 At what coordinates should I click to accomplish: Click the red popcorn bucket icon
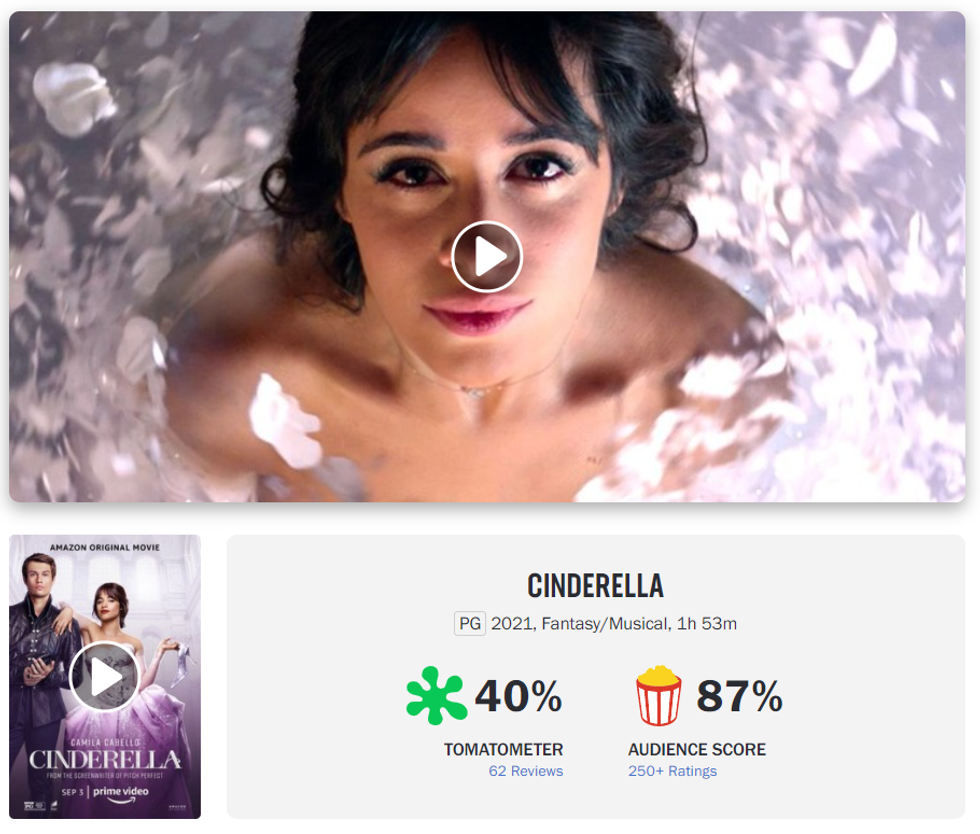659,695
